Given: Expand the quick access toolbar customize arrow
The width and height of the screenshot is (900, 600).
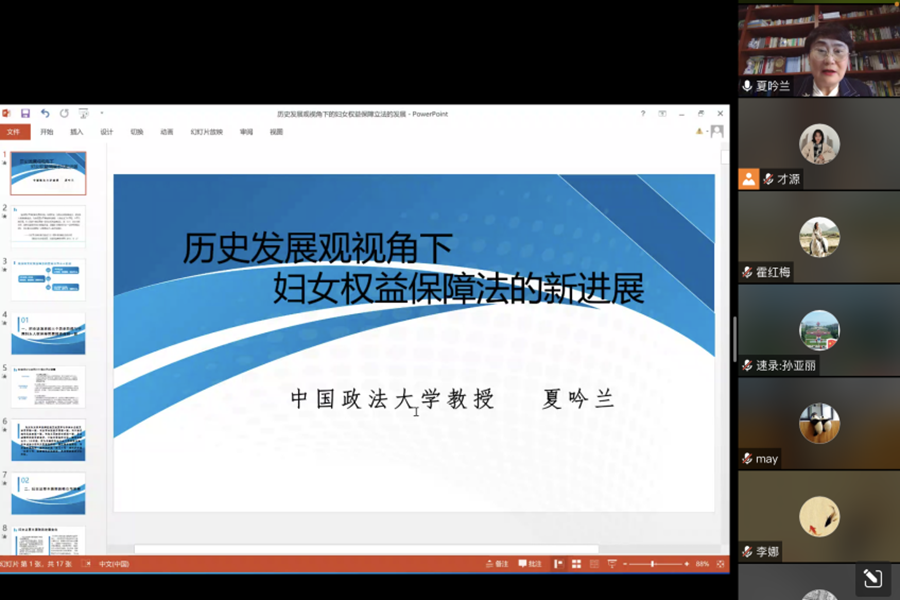Looking at the screenshot, I should coord(102,114).
